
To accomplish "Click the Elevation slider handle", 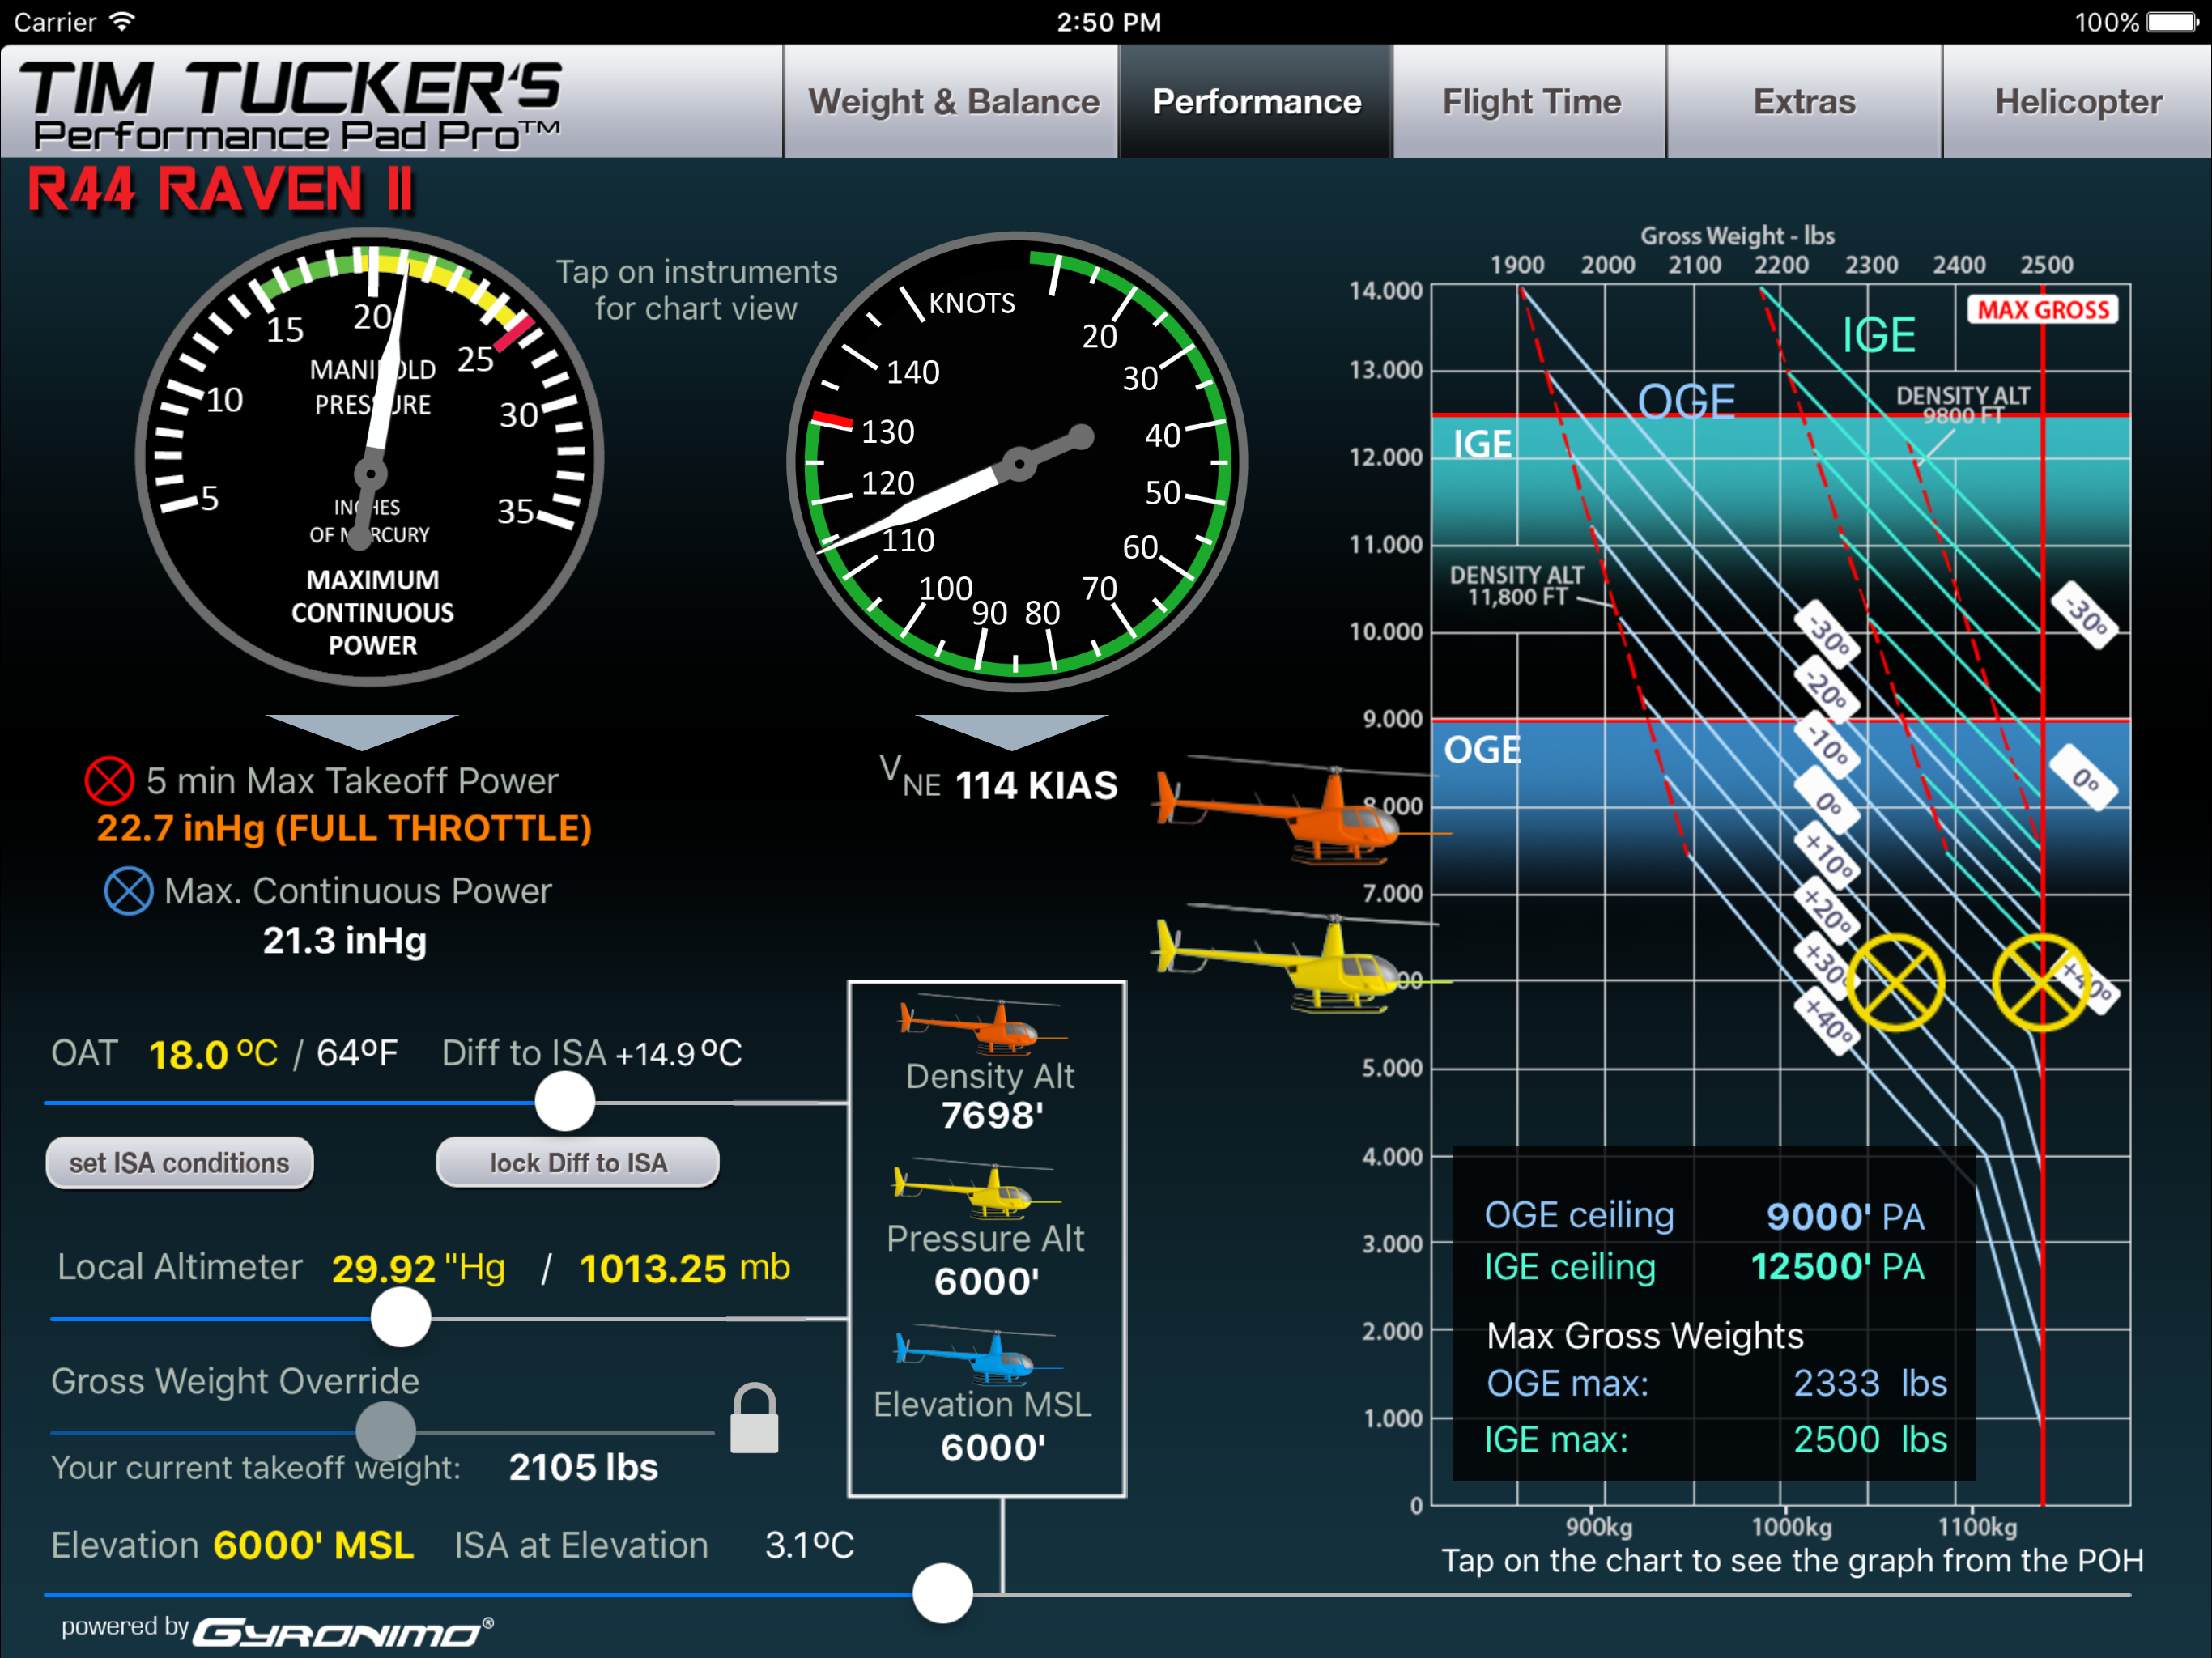I will point(942,1593).
